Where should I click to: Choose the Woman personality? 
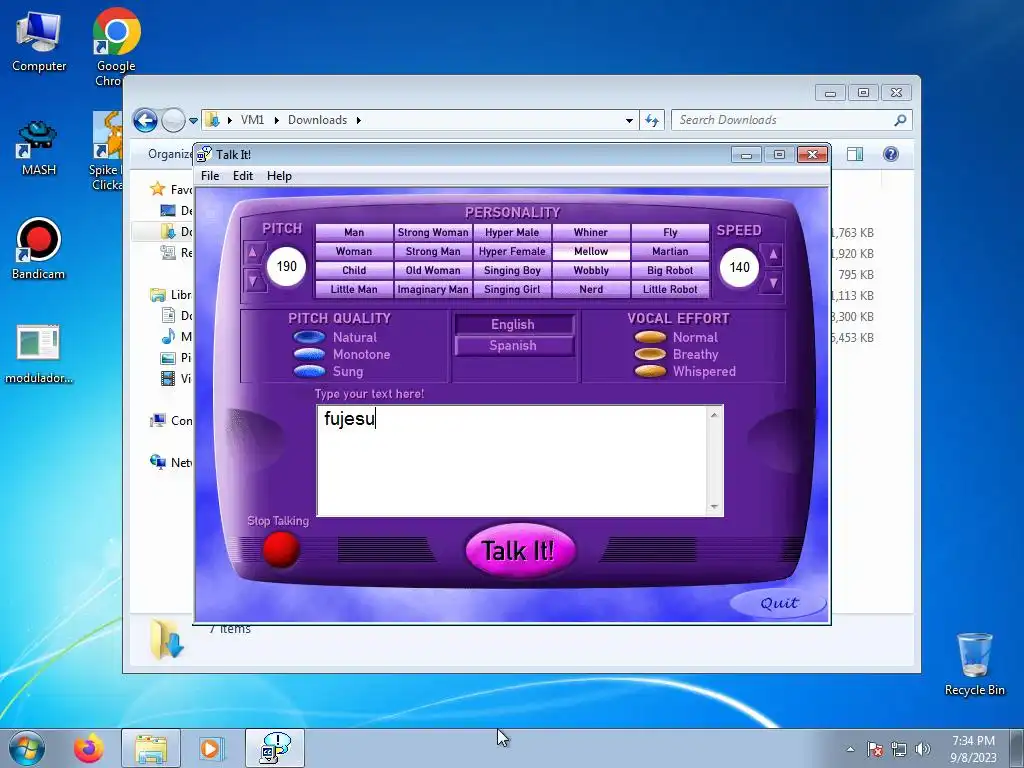(x=354, y=251)
